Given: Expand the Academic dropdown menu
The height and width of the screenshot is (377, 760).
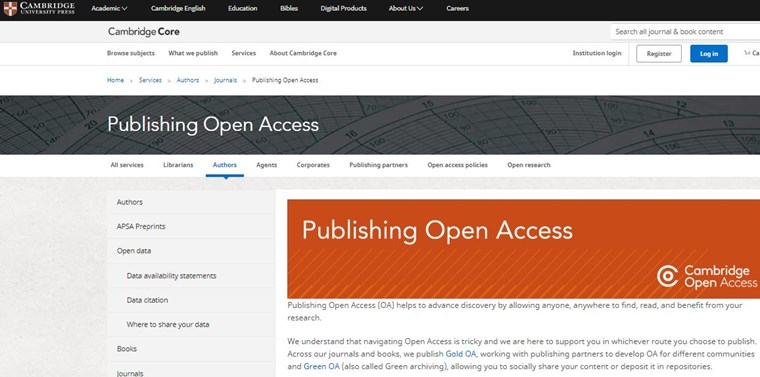Looking at the screenshot, I should [x=109, y=8].
